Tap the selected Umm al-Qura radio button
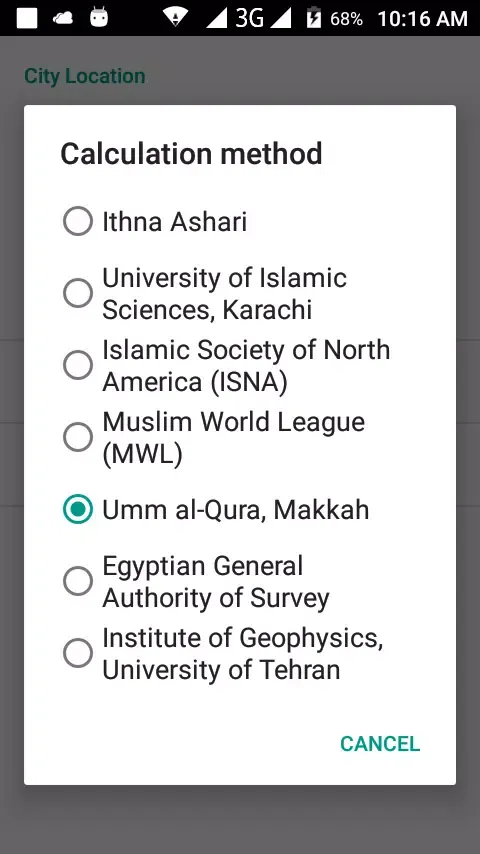 pos(78,509)
